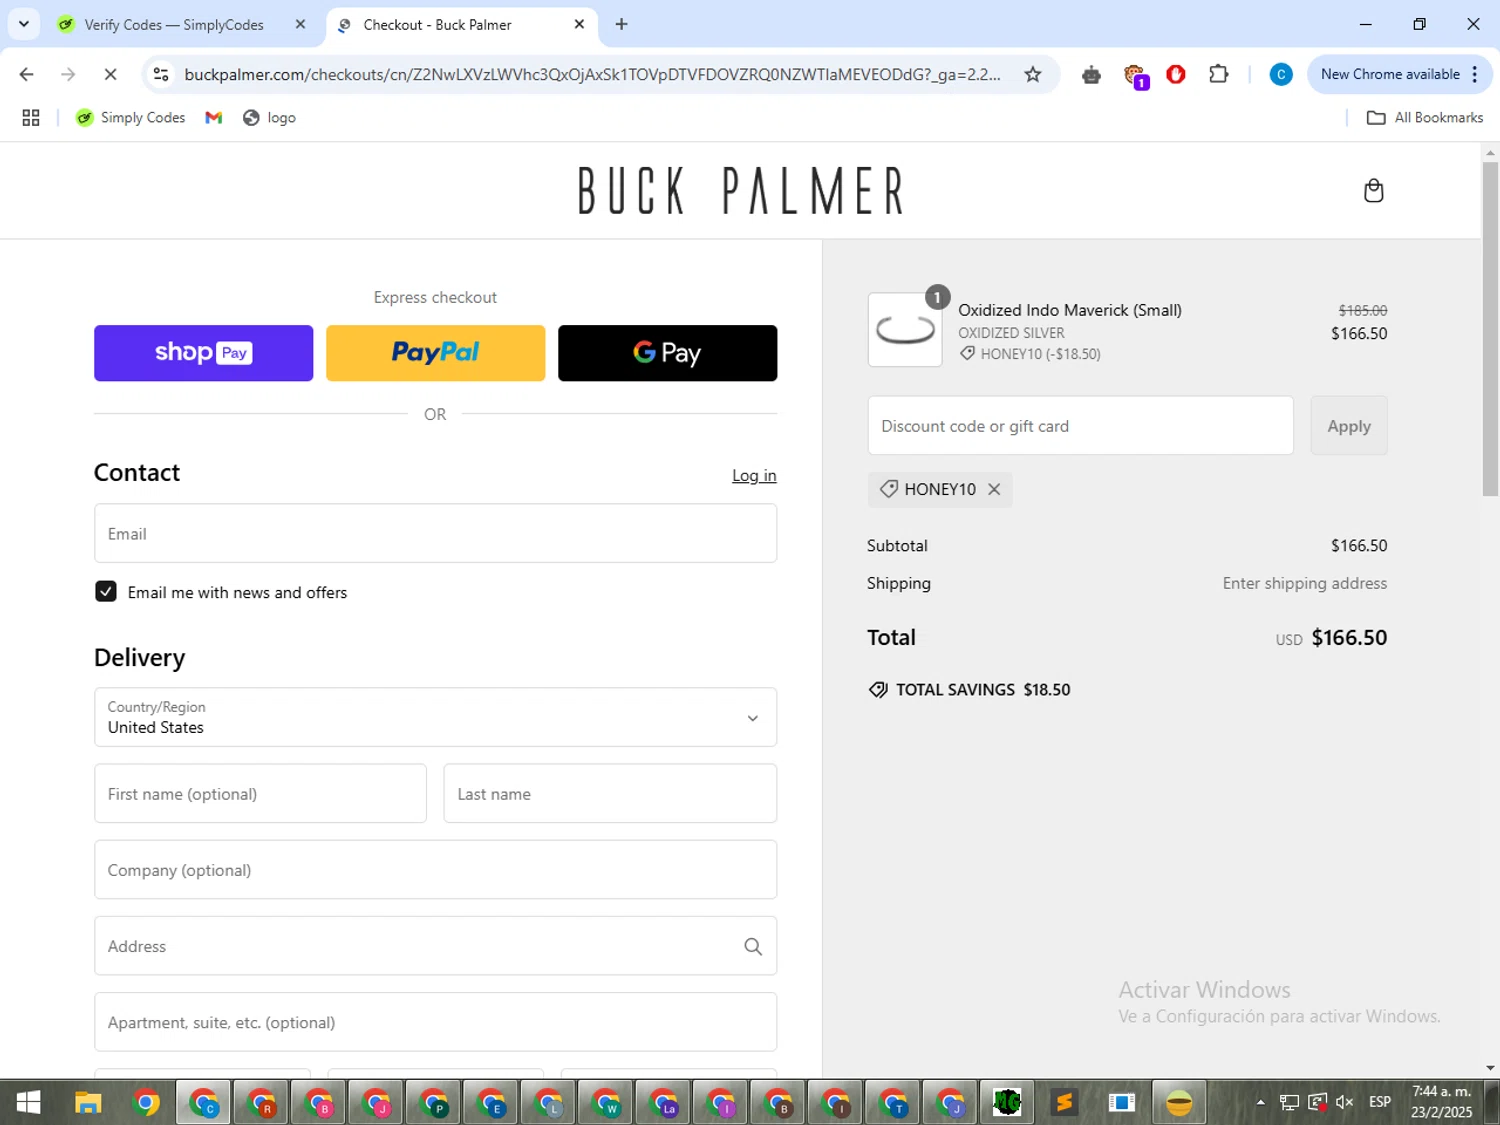
Task: Click the $166.50 total amount
Action: (1349, 638)
